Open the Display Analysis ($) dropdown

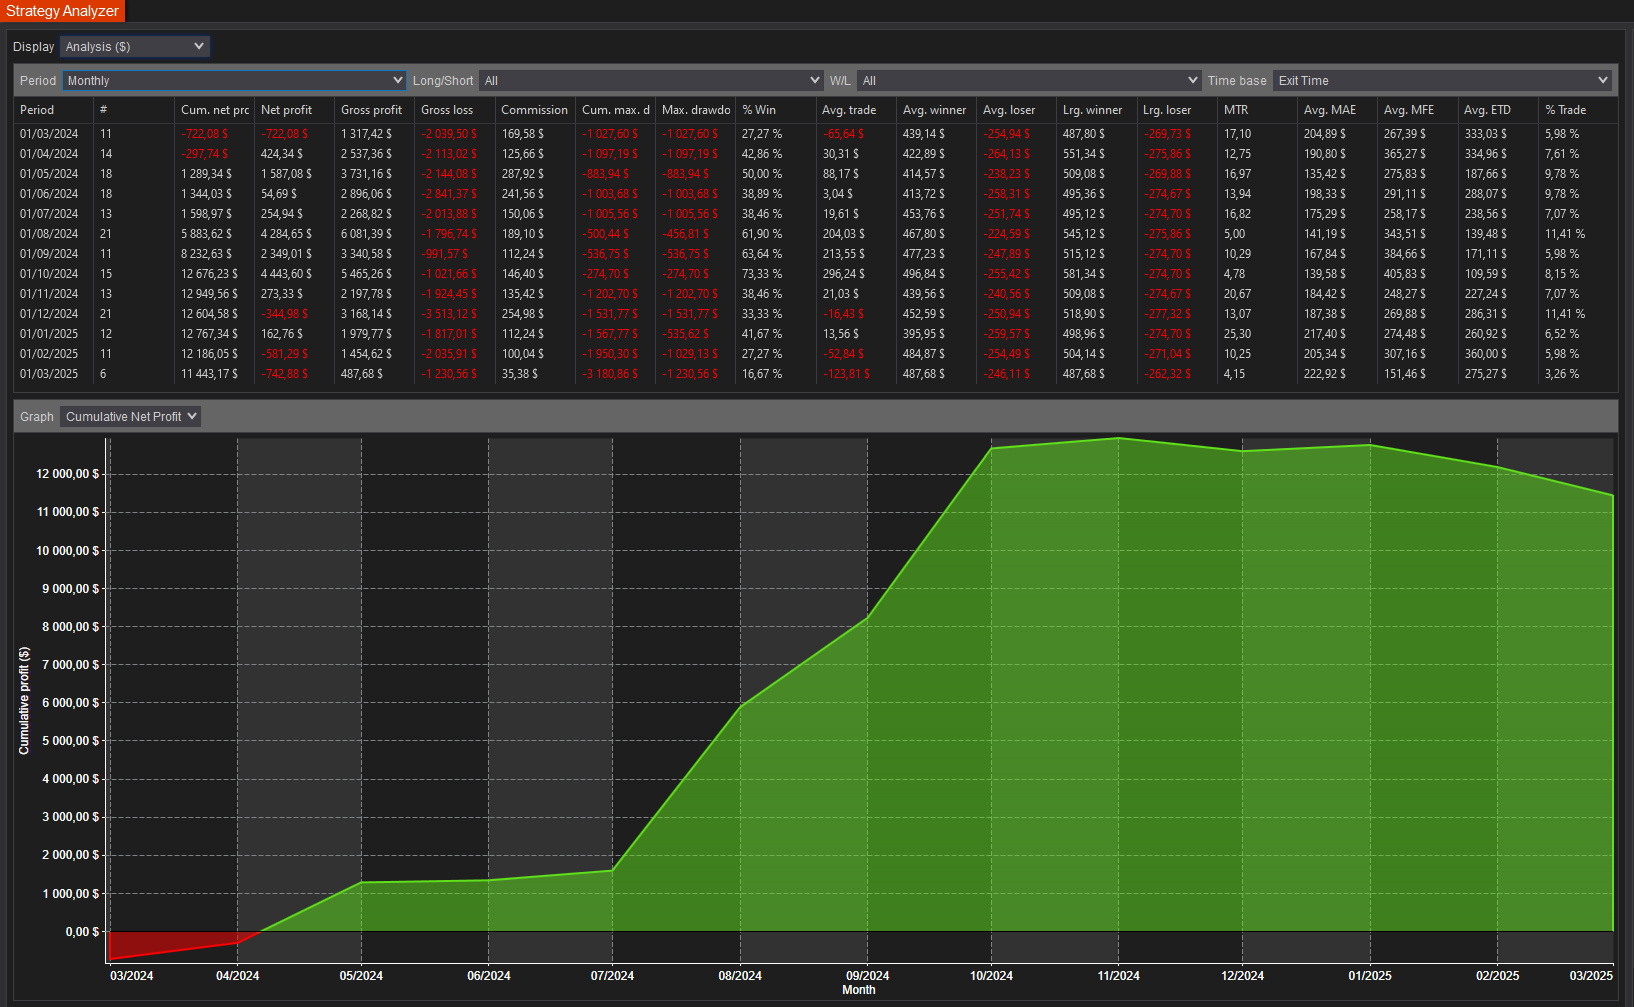(134, 47)
